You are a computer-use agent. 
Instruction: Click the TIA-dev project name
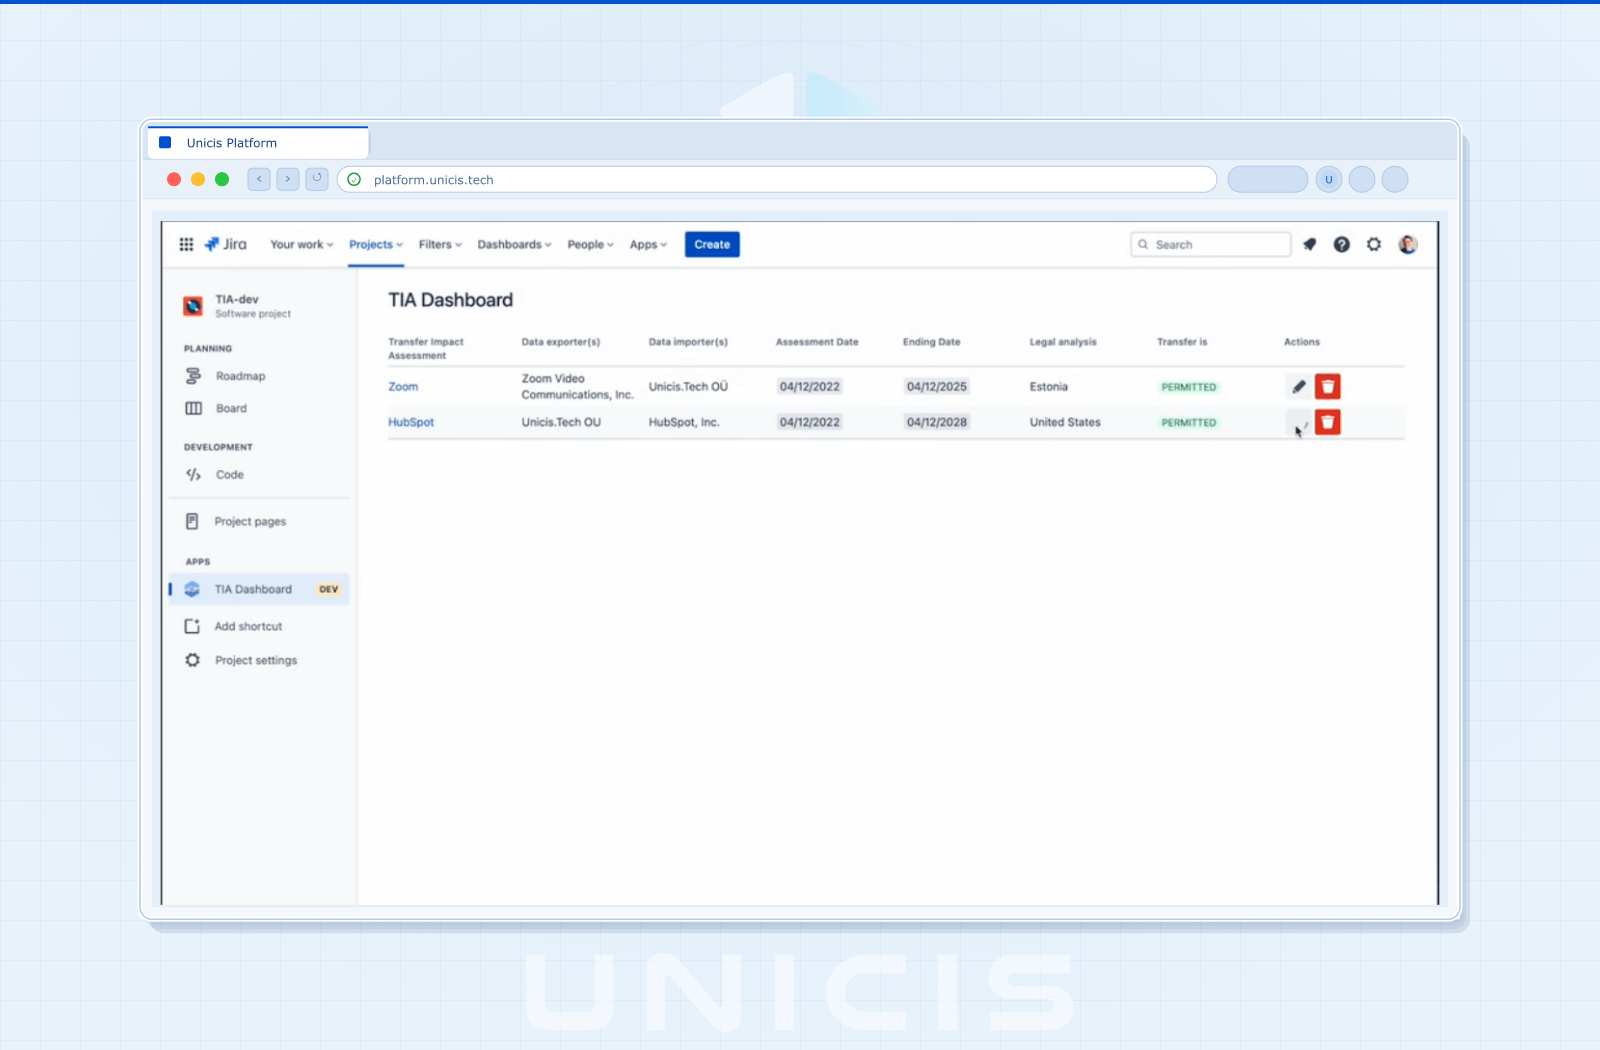click(237, 299)
